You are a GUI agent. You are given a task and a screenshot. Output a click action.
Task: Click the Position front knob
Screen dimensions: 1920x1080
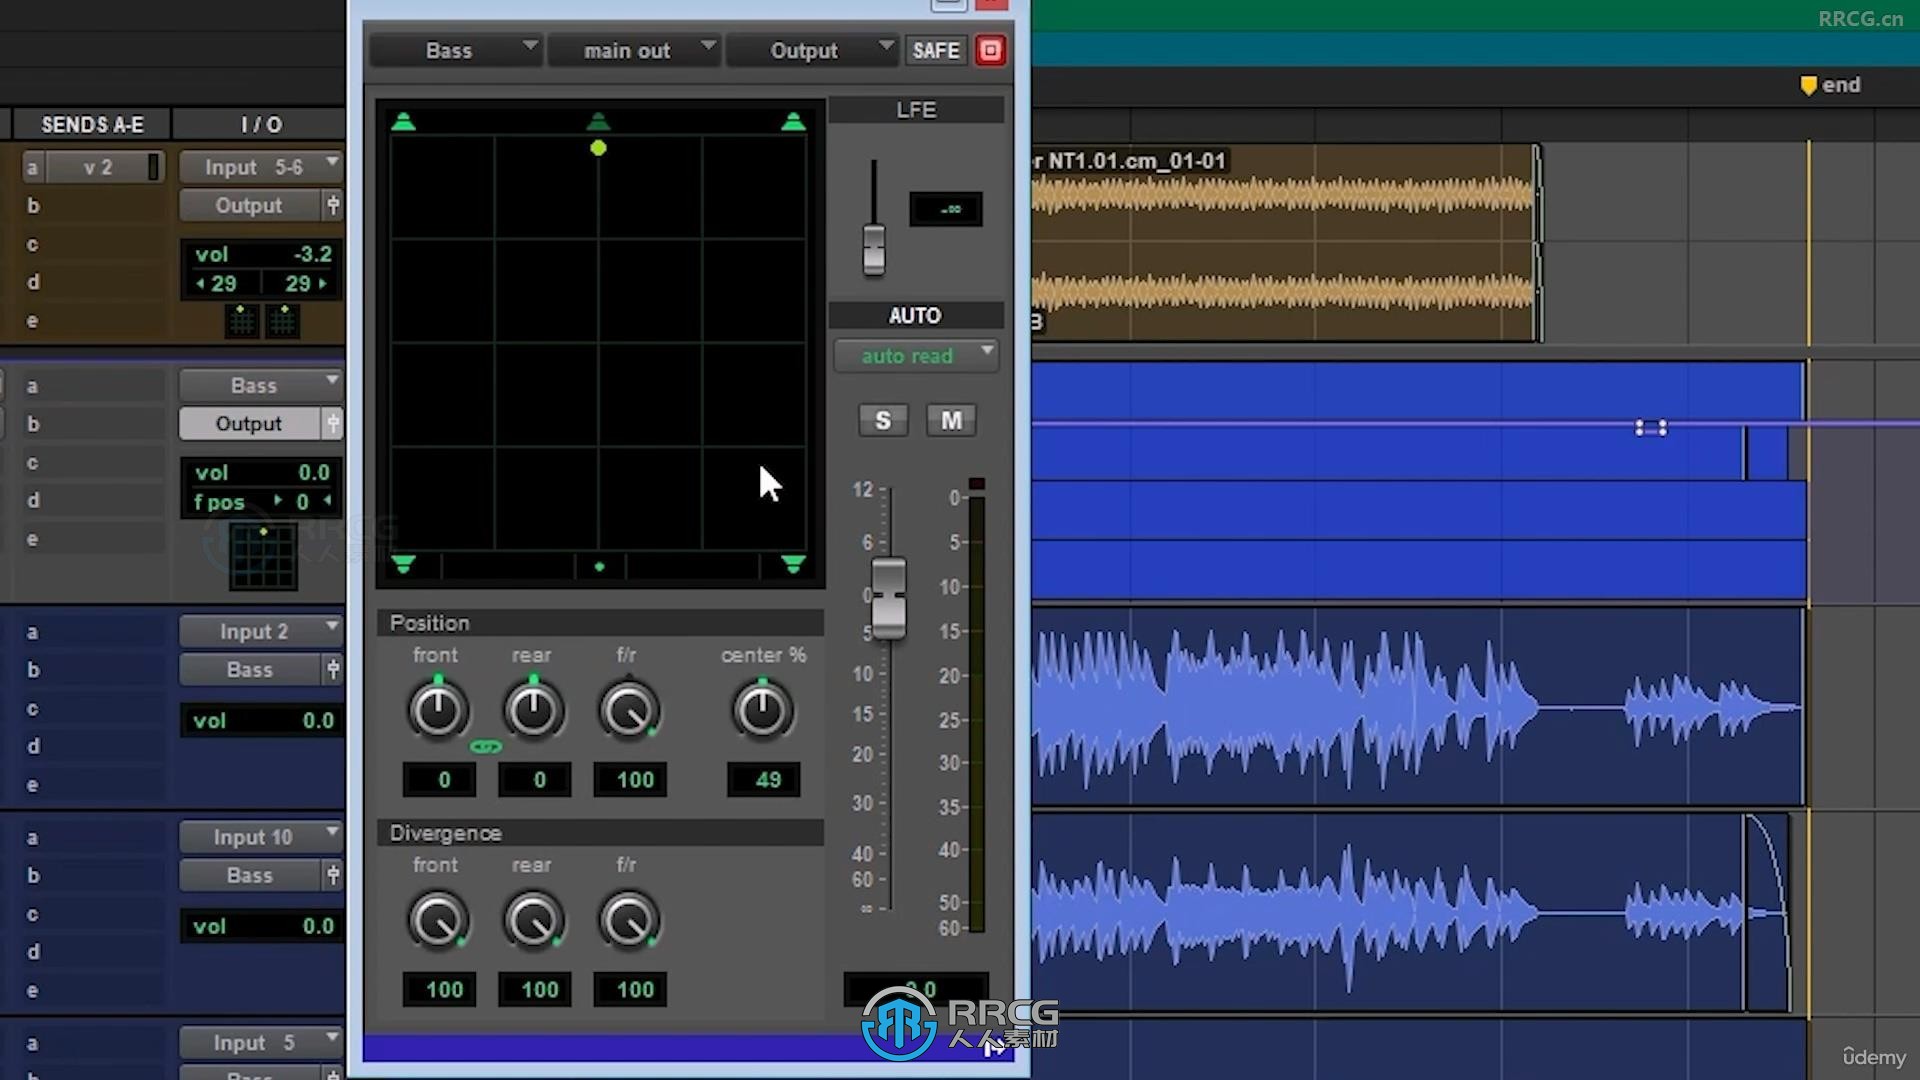[x=438, y=710]
